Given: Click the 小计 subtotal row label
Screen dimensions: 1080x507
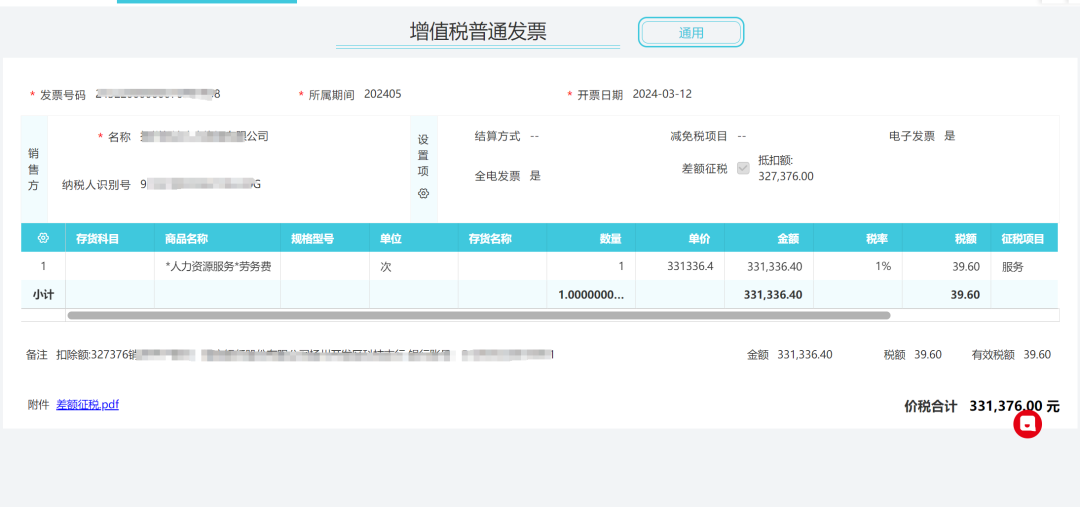Looking at the screenshot, I should (43, 295).
